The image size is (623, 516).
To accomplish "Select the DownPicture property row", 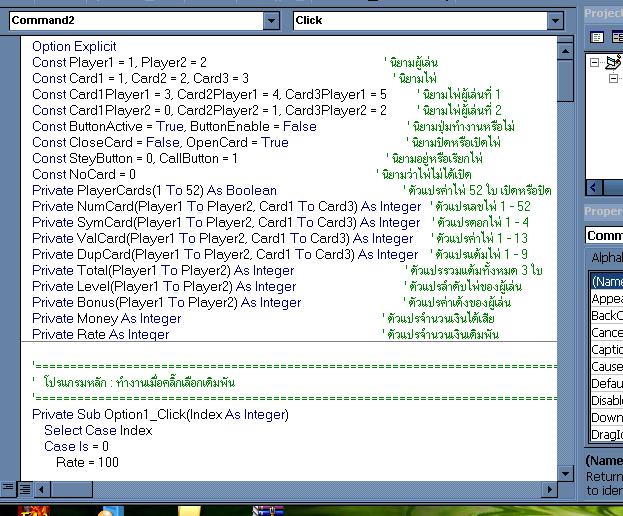I will [x=607, y=418].
